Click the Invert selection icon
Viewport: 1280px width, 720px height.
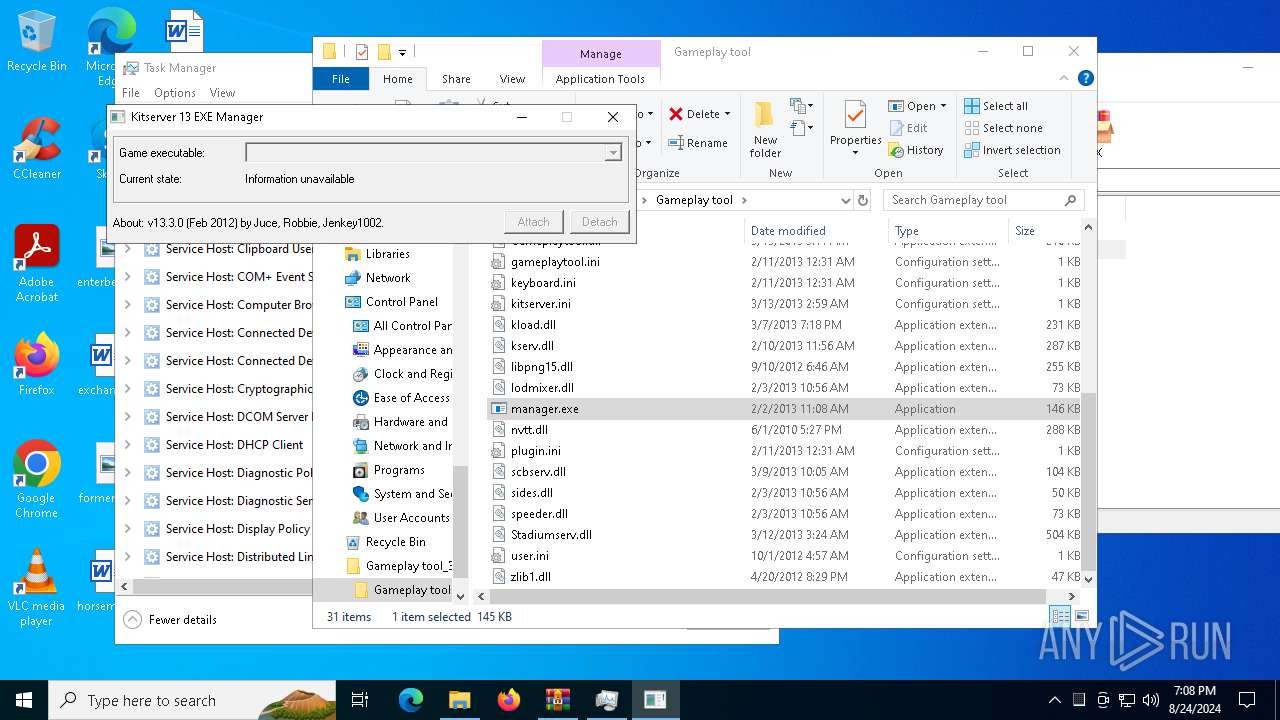point(972,150)
